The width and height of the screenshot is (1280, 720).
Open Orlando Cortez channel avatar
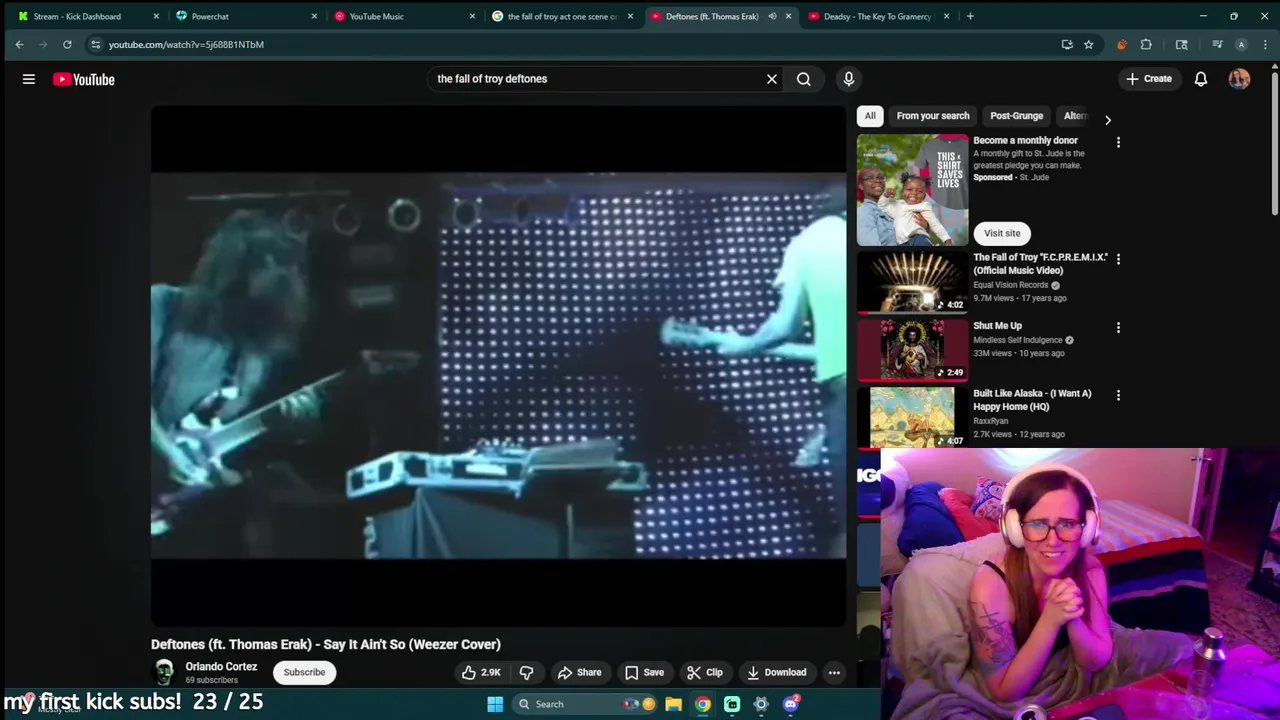[164, 672]
